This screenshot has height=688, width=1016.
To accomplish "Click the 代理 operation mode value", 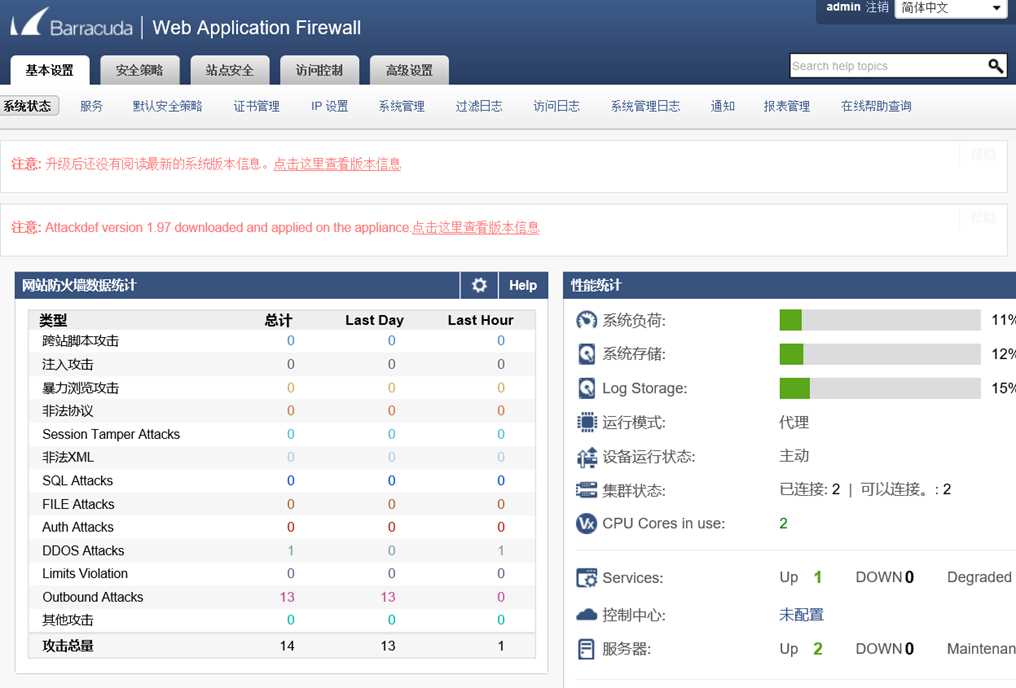I will tap(794, 422).
